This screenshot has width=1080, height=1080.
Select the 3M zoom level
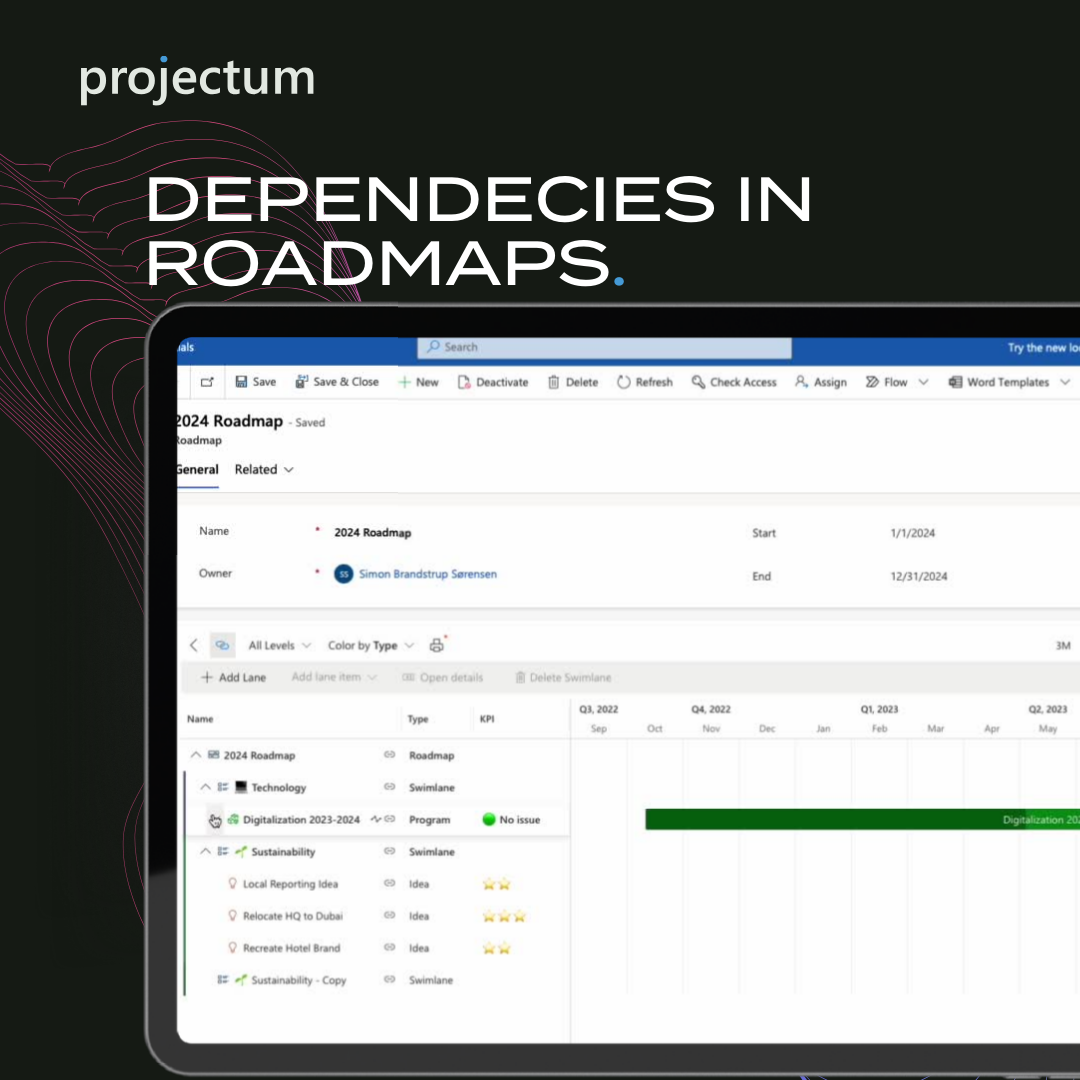(x=1063, y=645)
